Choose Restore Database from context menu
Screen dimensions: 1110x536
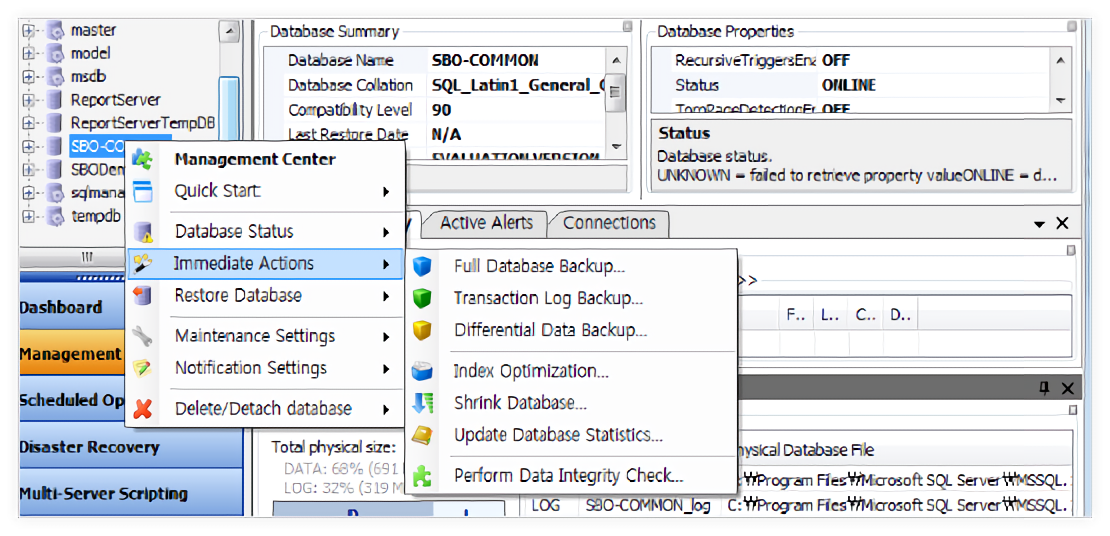(x=238, y=296)
